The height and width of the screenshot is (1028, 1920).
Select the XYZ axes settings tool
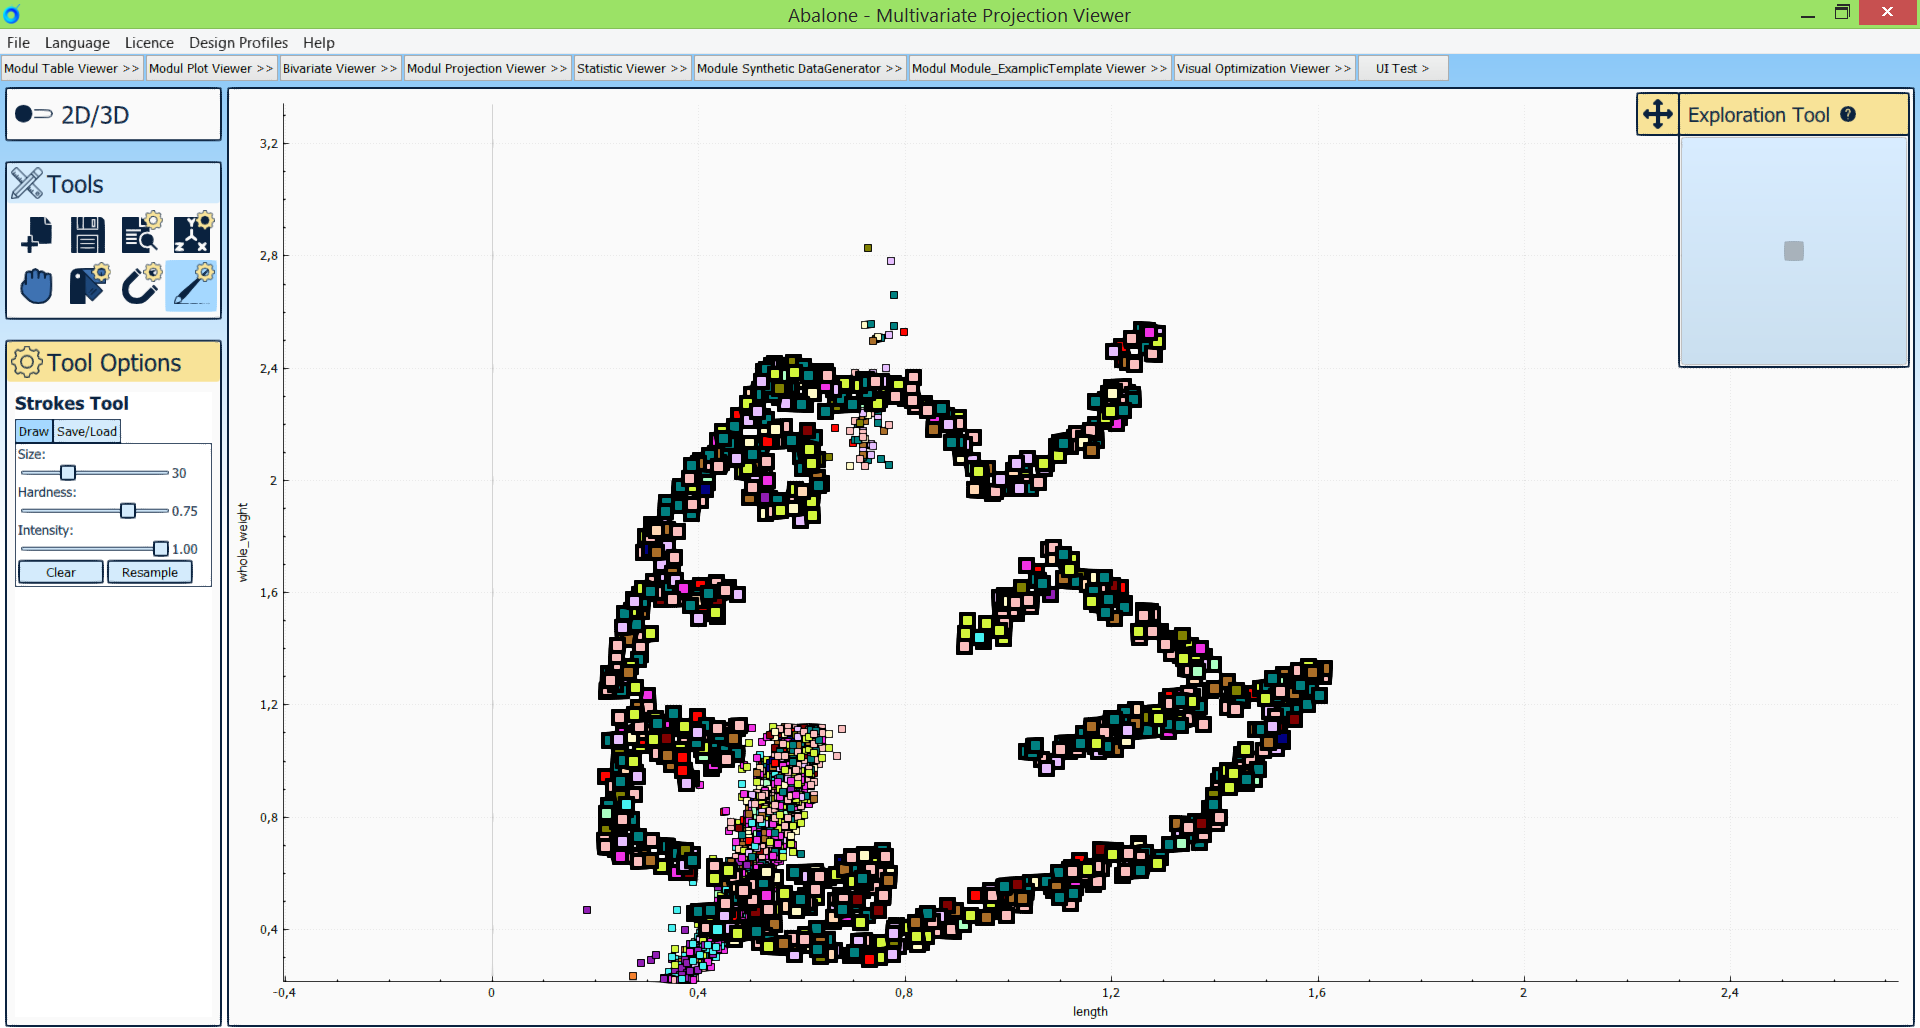[x=192, y=234]
